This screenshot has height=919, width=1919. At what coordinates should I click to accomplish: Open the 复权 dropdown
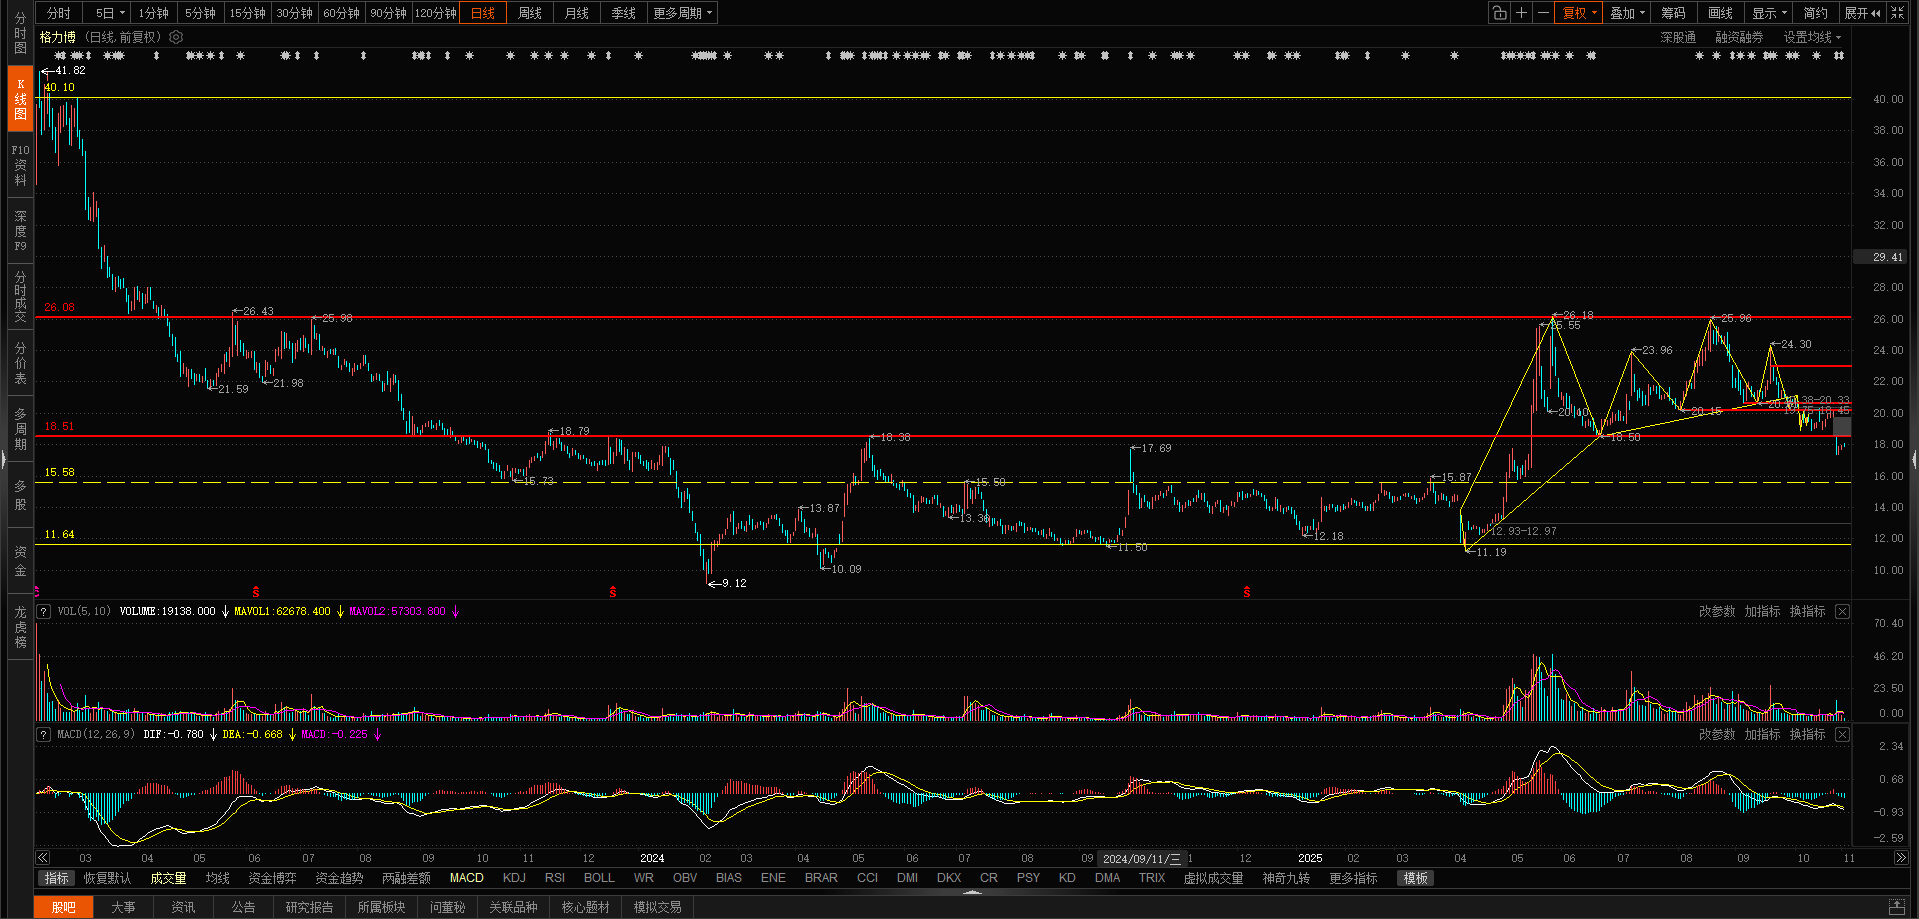click(x=1580, y=13)
